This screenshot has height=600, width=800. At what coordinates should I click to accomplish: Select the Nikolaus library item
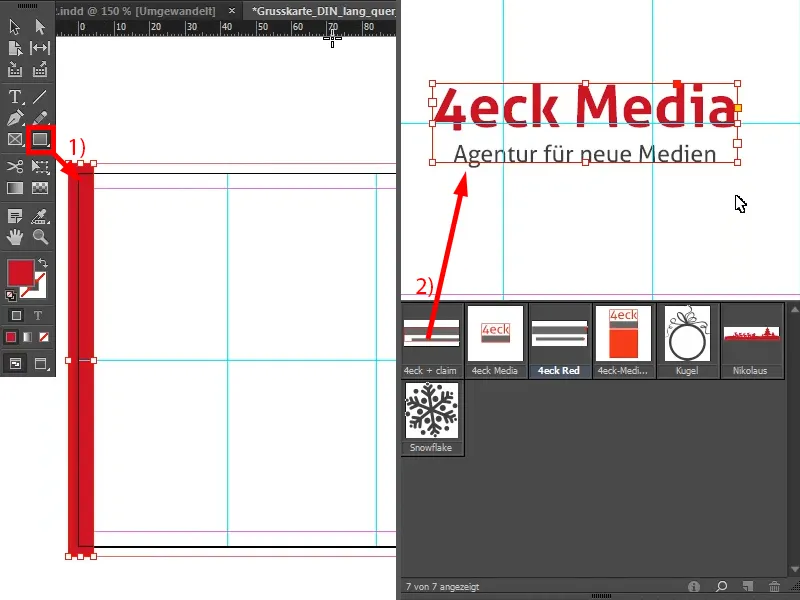[x=751, y=341]
